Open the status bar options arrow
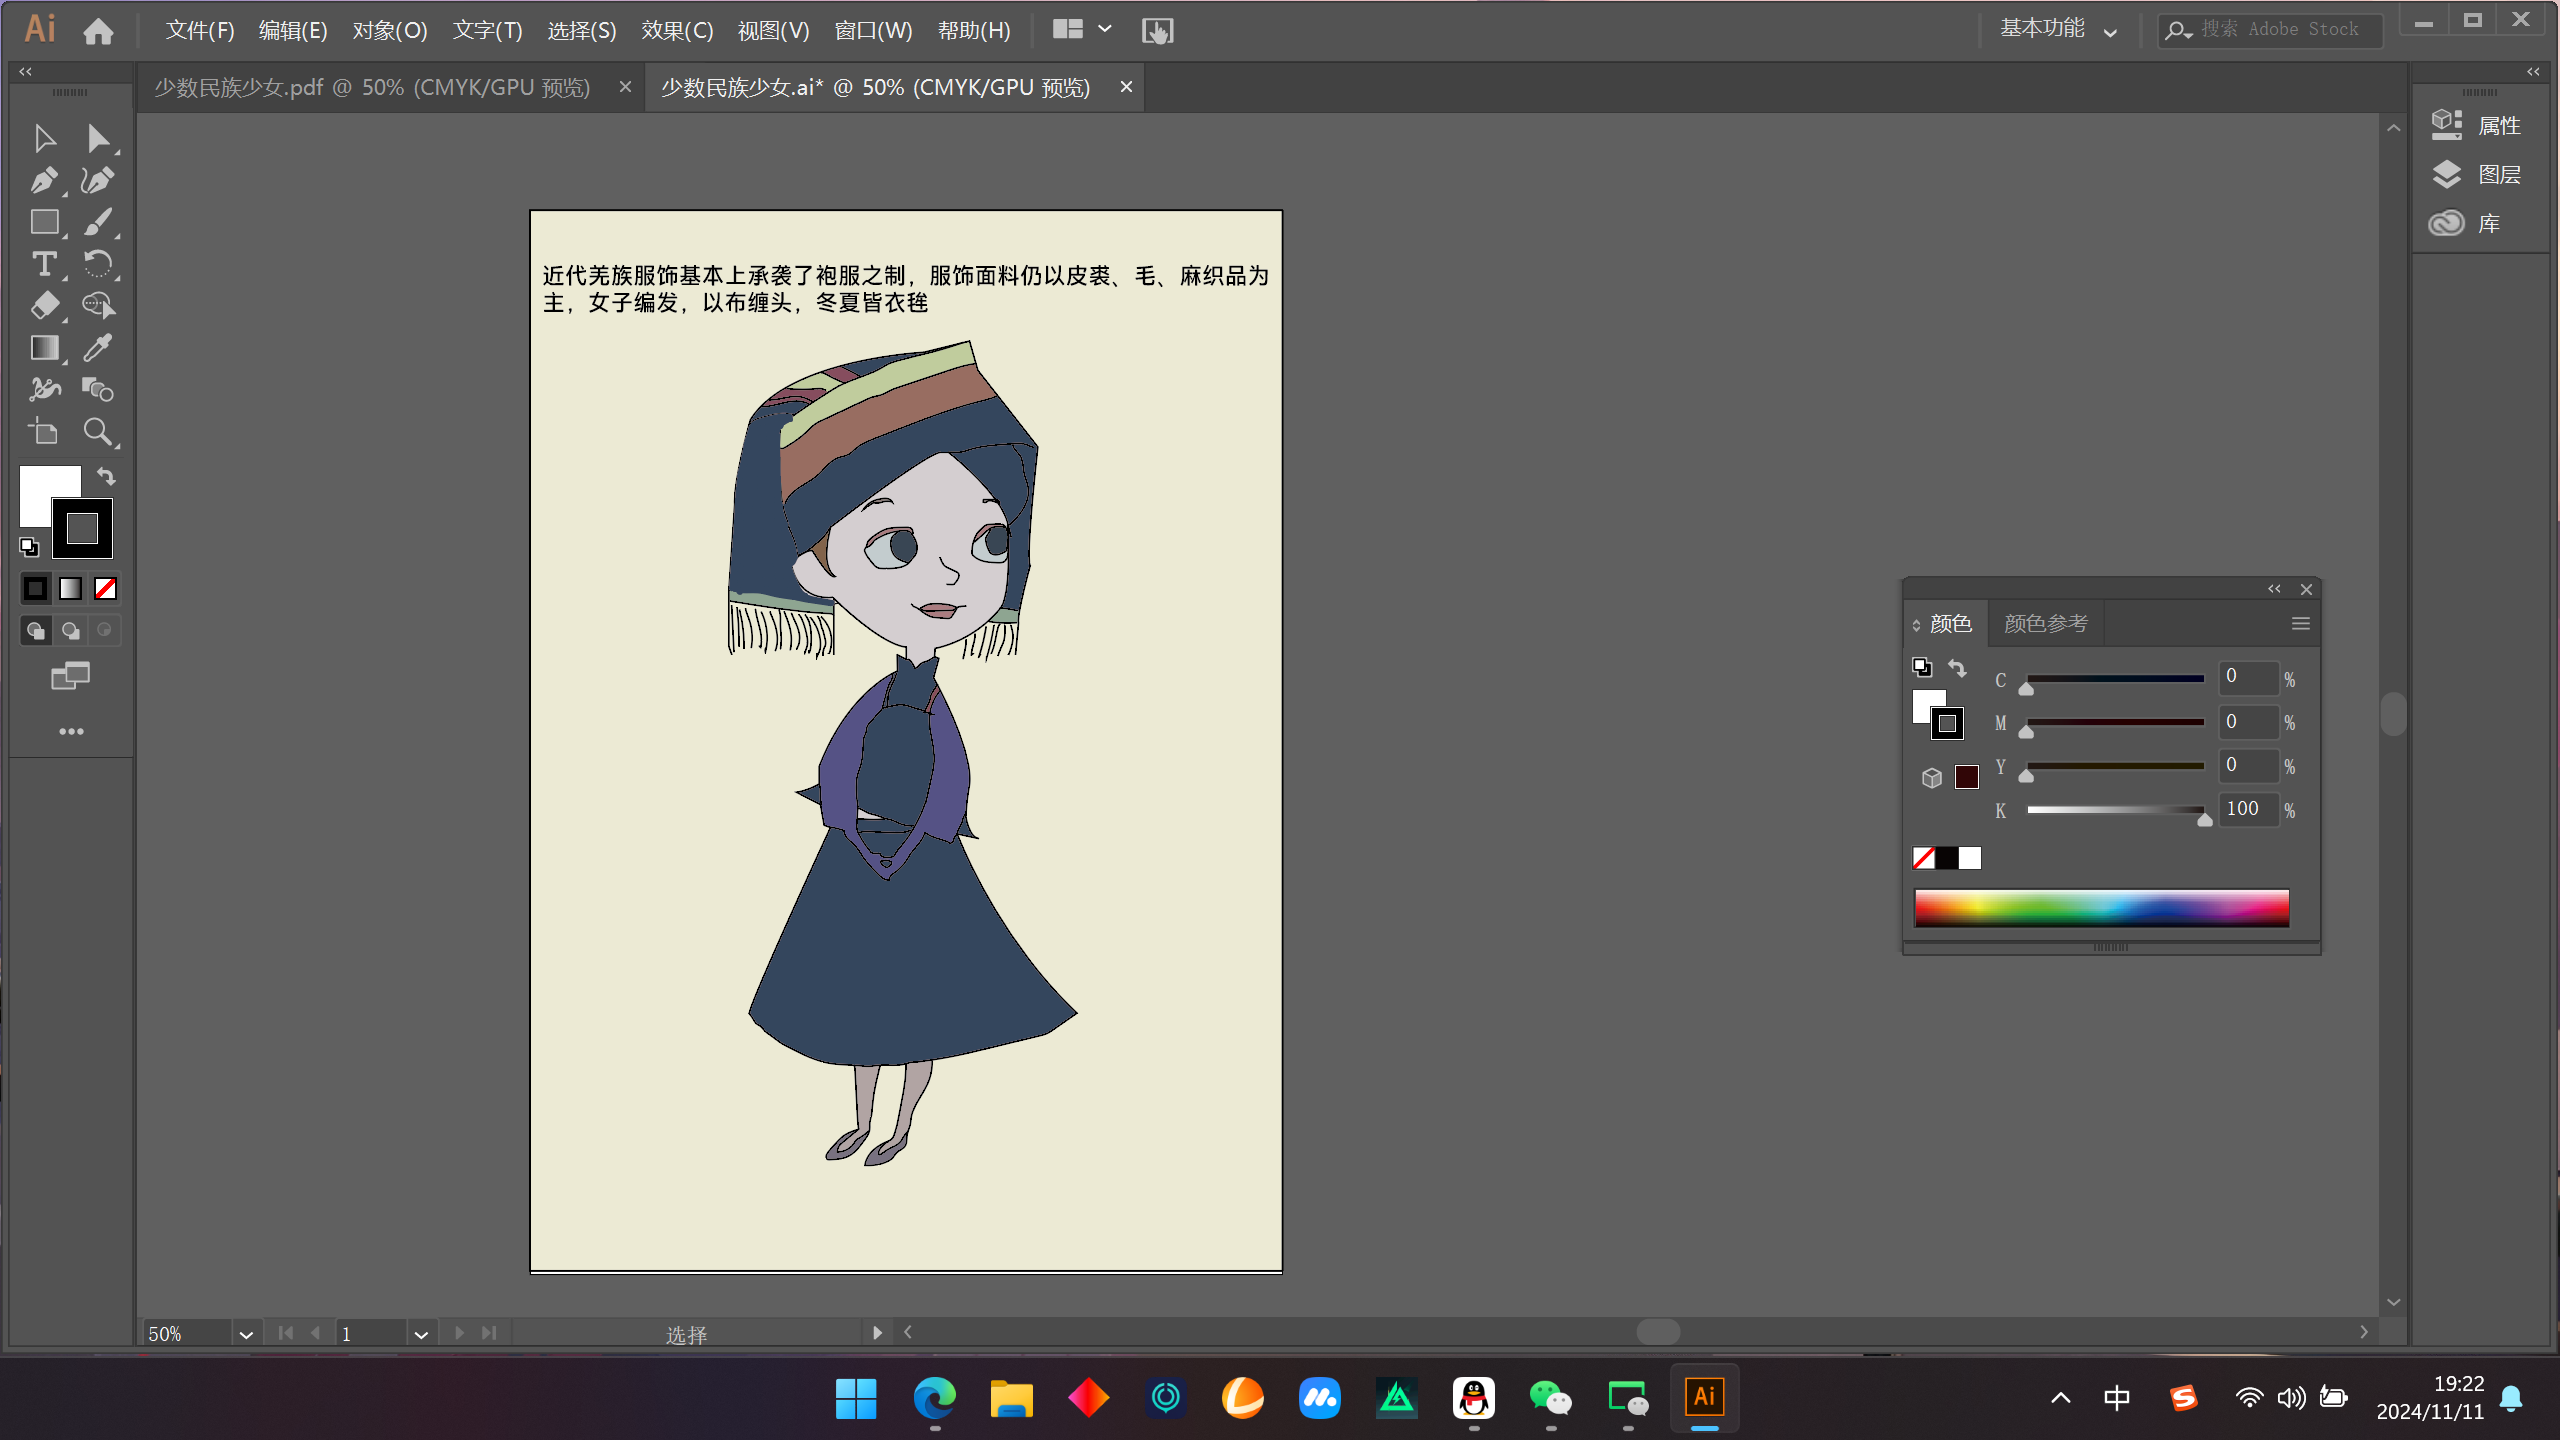The height and width of the screenshot is (1440, 2560). click(877, 1333)
